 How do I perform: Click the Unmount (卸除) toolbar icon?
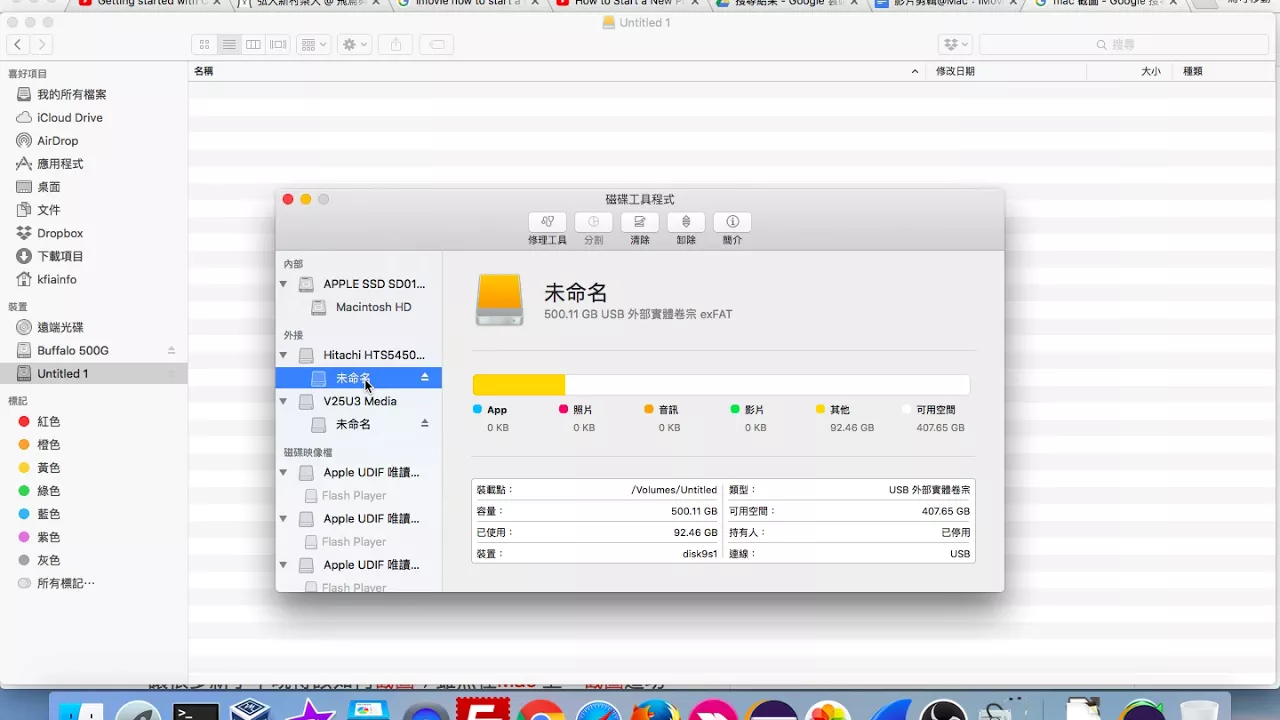coord(686,222)
